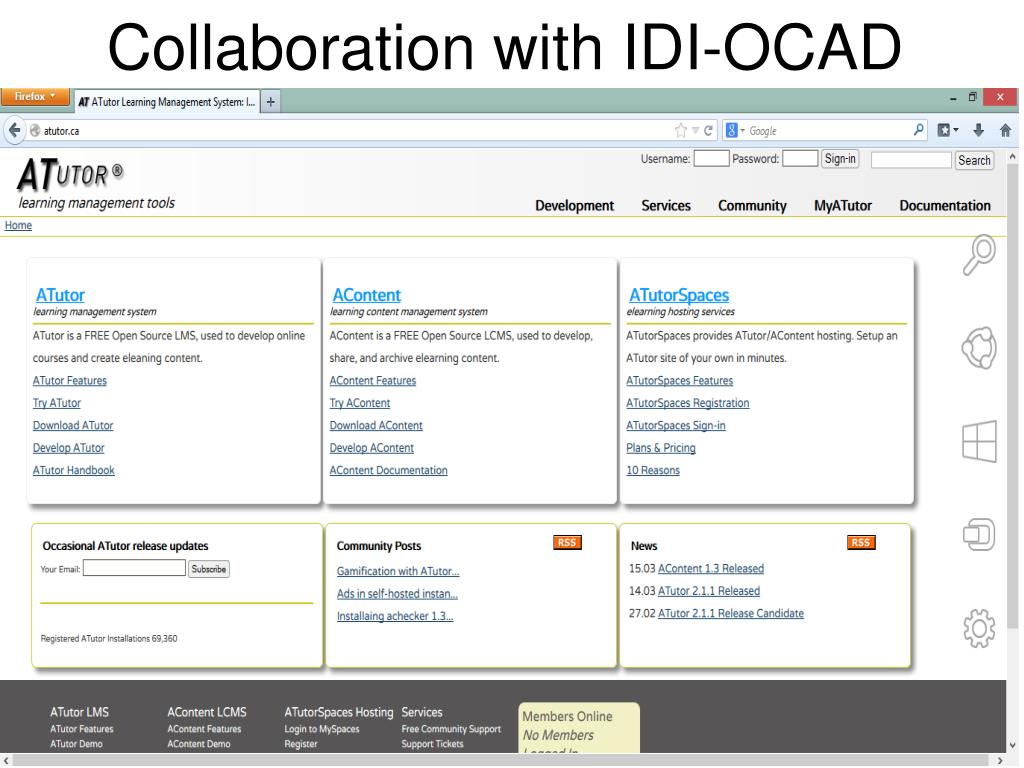Image resolution: width=1024 pixels, height=768 pixels.
Task: Click the Your Email input field
Action: [x=135, y=568]
